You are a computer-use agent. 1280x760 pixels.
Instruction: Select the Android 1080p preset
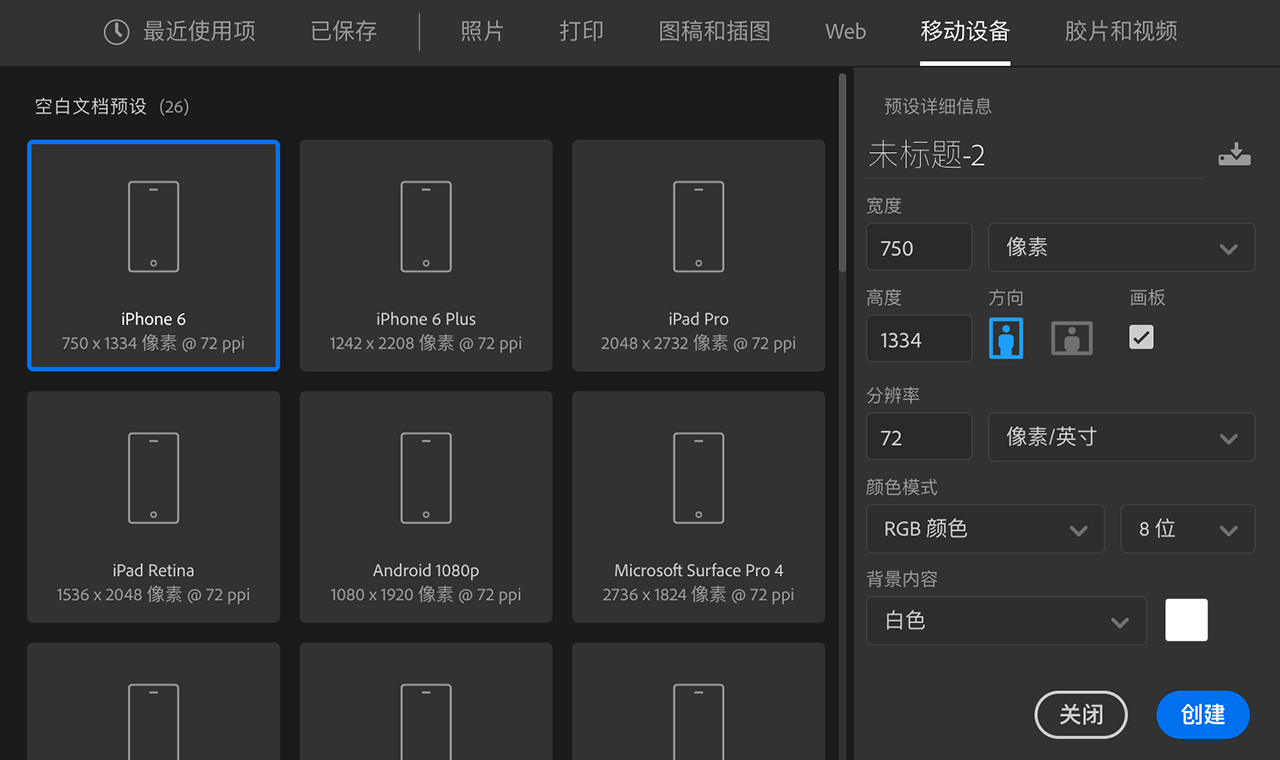[x=426, y=507]
